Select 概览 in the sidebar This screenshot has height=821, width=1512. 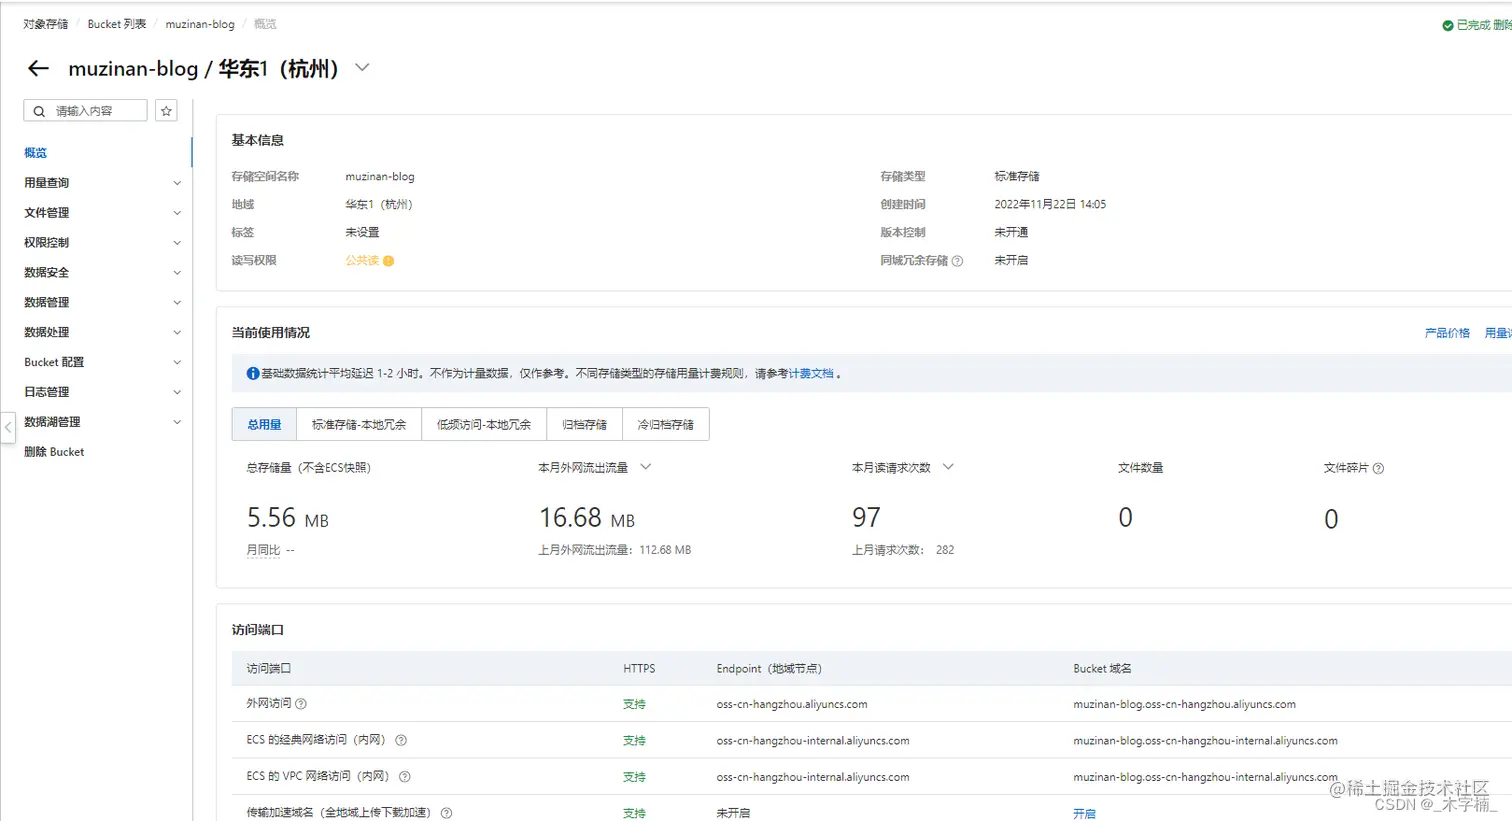click(36, 153)
